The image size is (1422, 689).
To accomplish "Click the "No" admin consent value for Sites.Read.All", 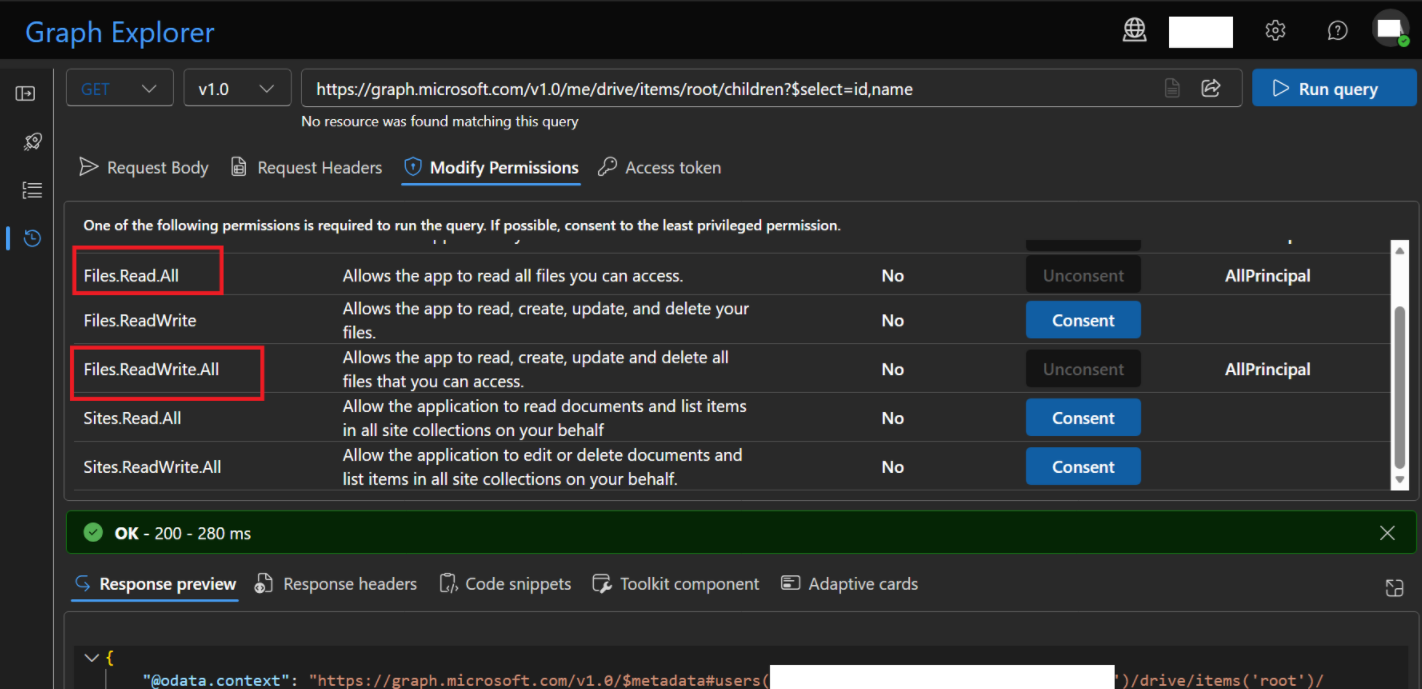I will point(892,418).
